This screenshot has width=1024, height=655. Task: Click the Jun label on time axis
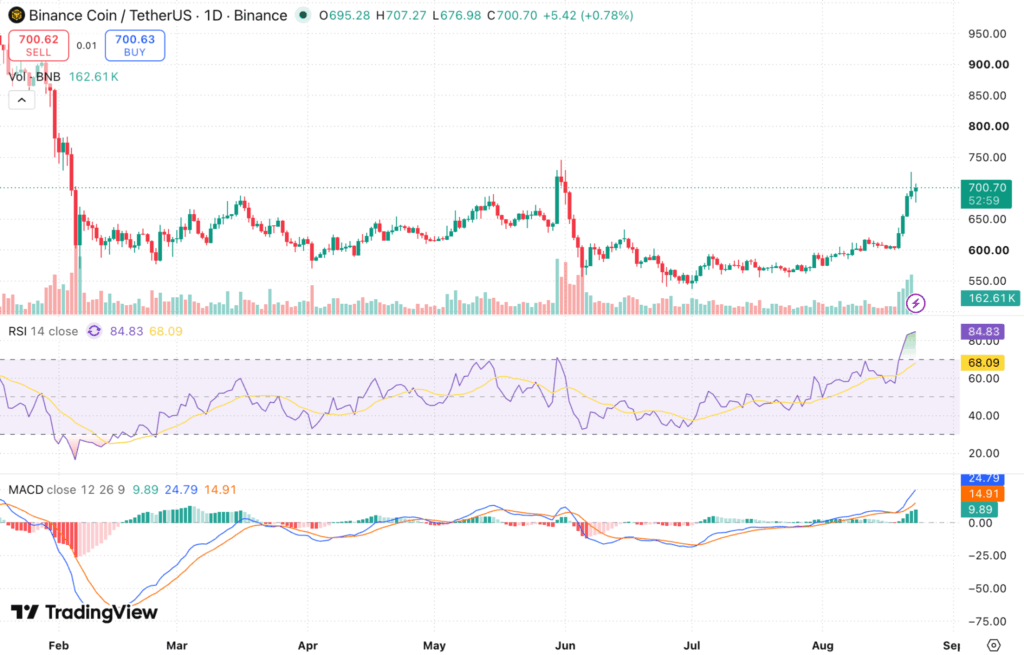[x=565, y=645]
